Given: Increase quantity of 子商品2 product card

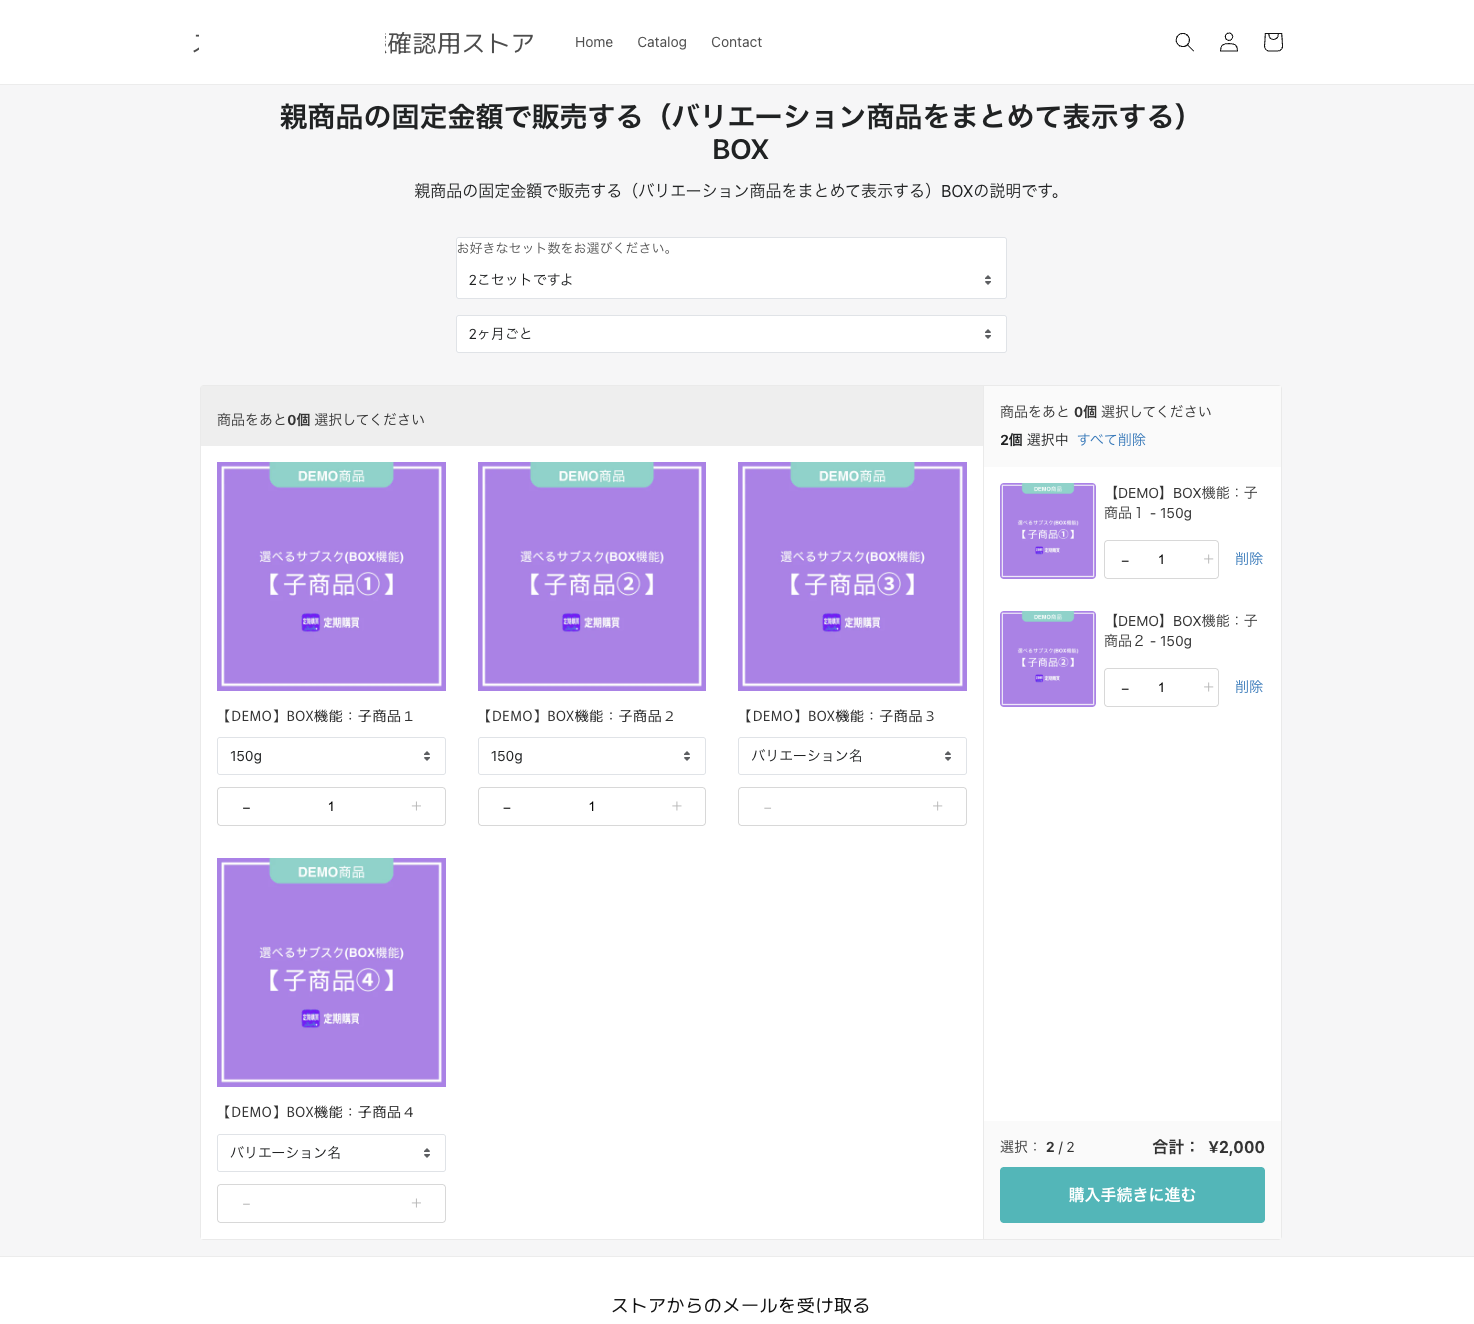Looking at the screenshot, I should pos(677,806).
